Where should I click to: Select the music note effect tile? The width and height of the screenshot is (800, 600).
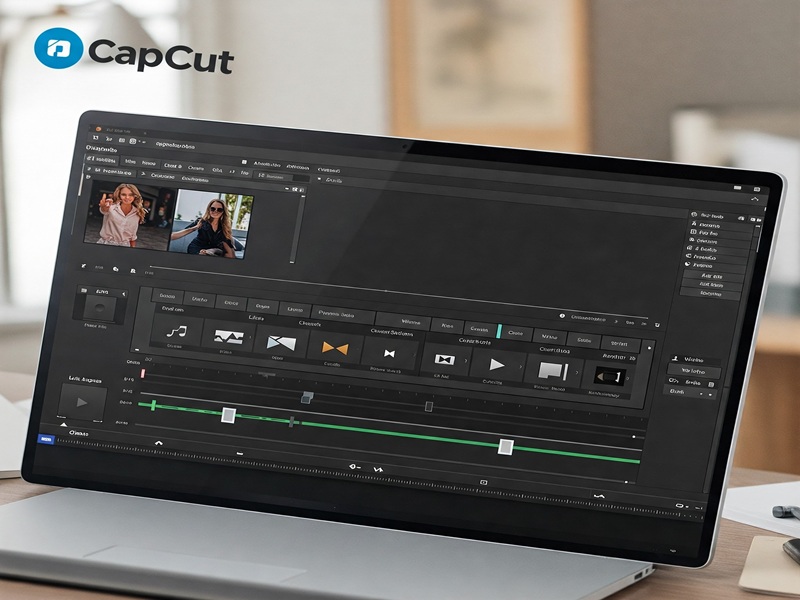point(177,332)
